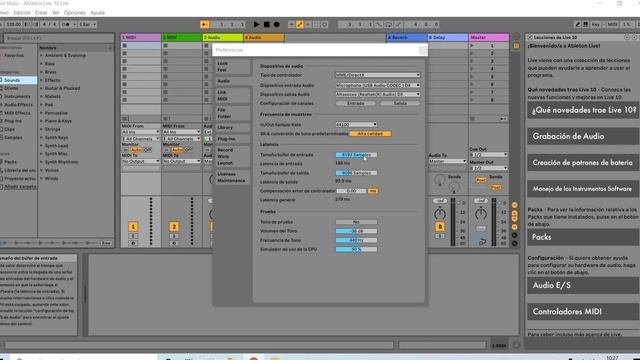Viewport: 640px width, 360px height.
Task: Select Plug-ins category in browser
Action: [x=13, y=121]
